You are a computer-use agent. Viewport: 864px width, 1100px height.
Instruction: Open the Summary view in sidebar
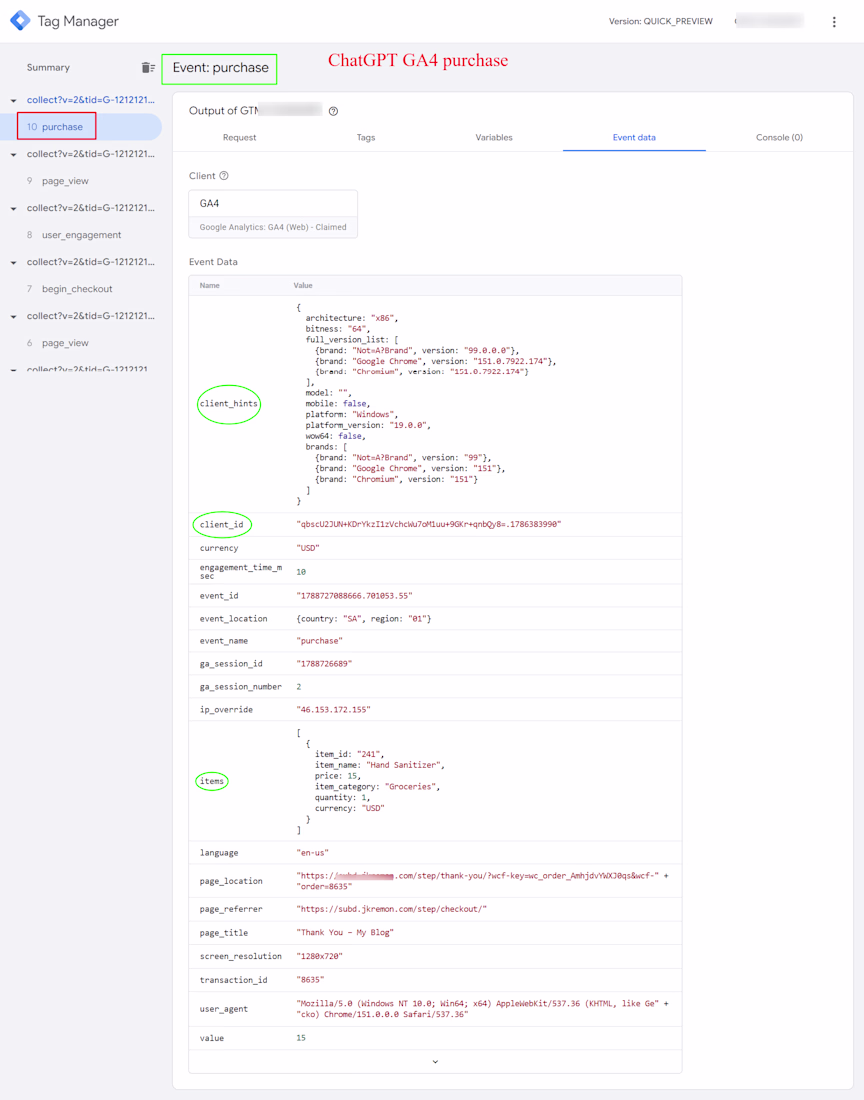pos(48,67)
